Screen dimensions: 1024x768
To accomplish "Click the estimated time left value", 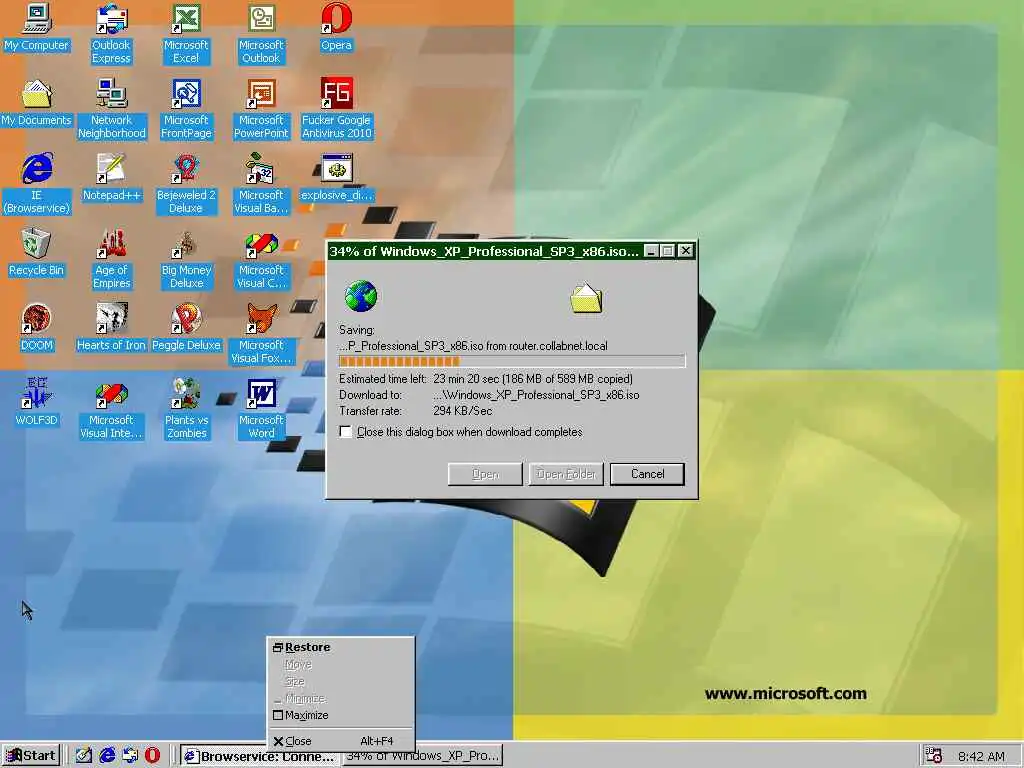I will 532,379.
